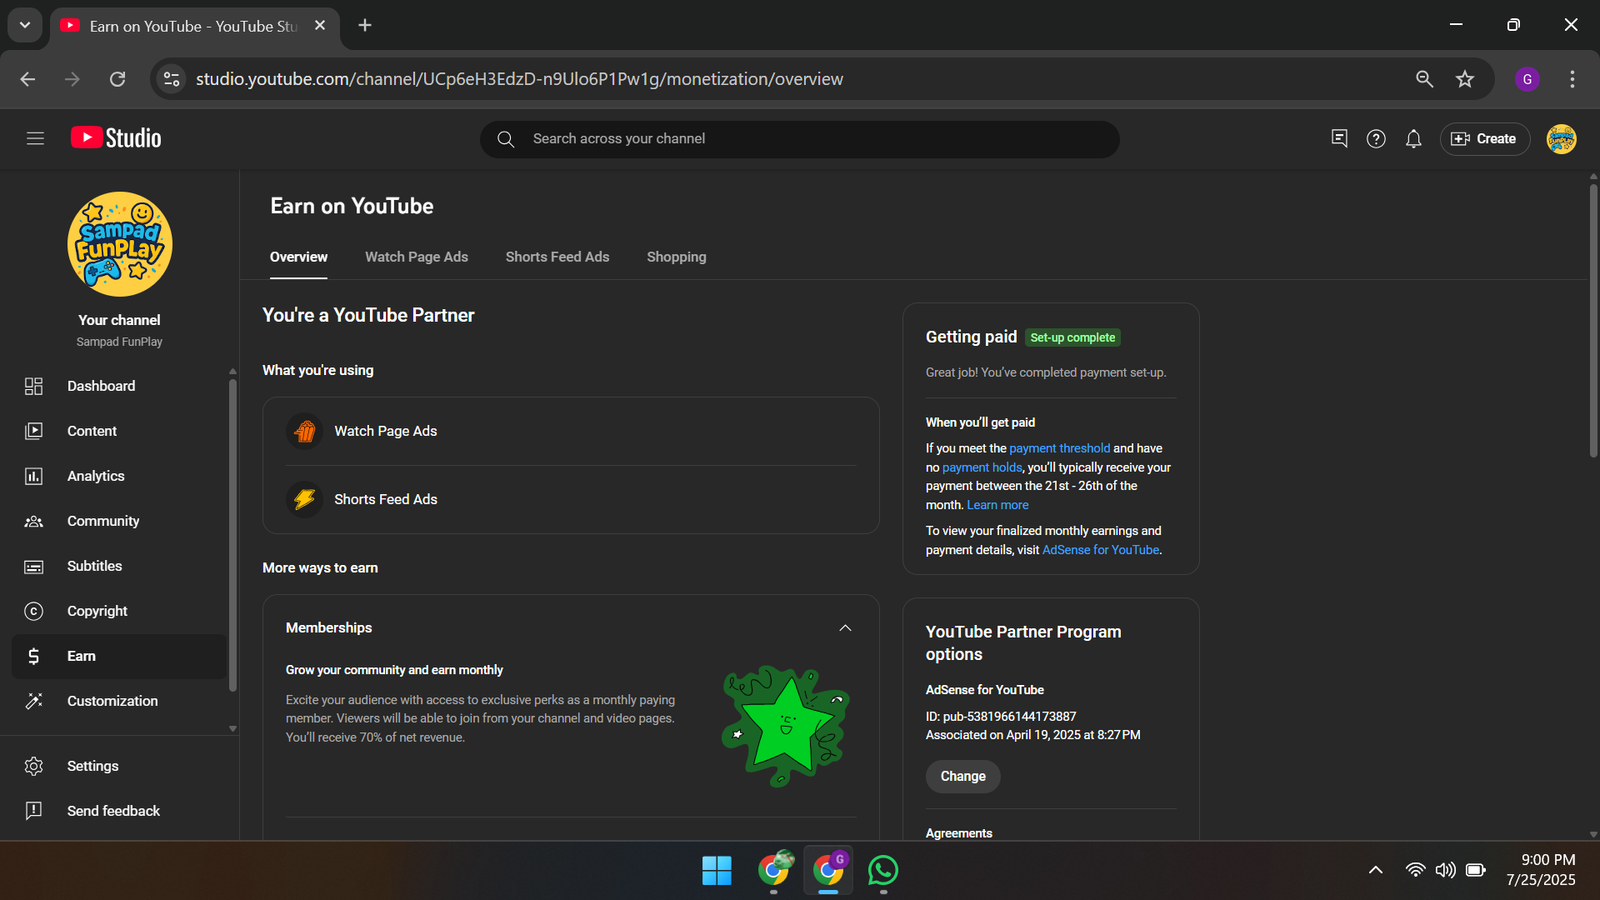Screen dimensions: 1600x900
Task: Click the Memberships green star illustration
Action: (x=786, y=726)
